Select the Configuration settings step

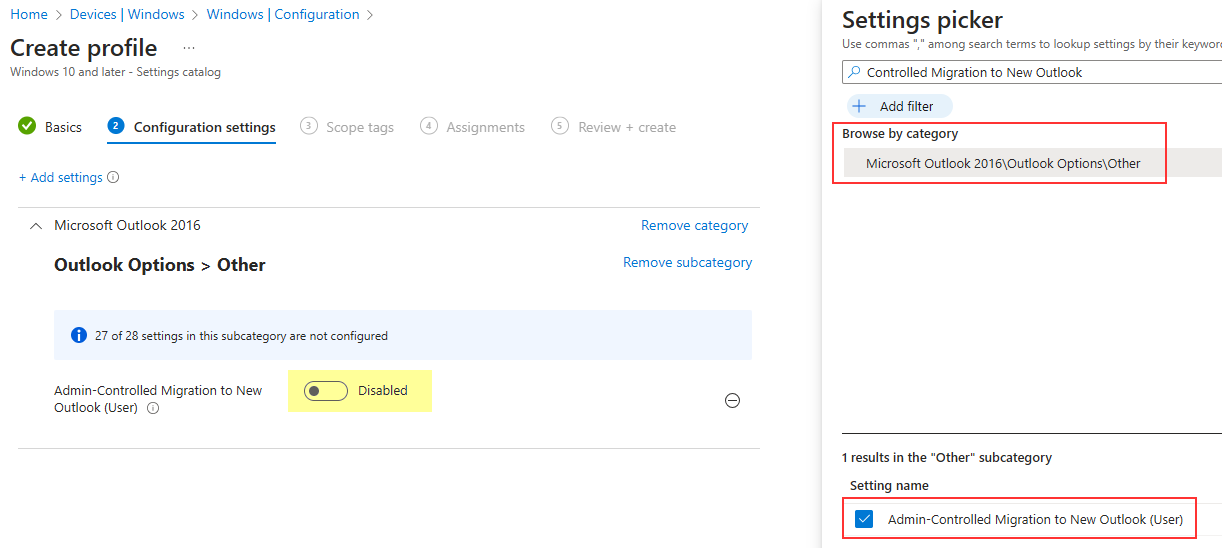[191, 127]
